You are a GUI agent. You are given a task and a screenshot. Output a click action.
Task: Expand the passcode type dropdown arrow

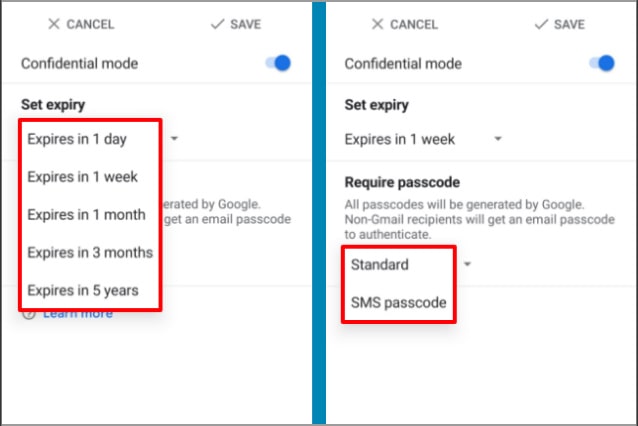coord(467,264)
